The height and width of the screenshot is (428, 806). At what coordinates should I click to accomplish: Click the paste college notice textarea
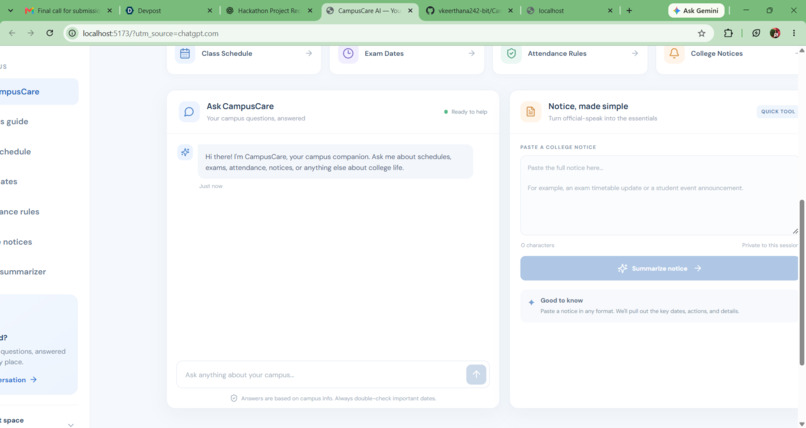[x=660, y=195]
